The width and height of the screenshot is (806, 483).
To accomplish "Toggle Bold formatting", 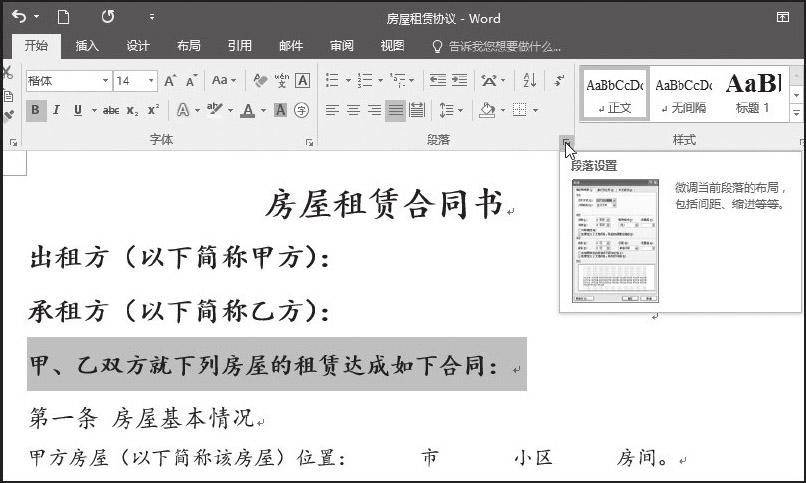I will (35, 110).
